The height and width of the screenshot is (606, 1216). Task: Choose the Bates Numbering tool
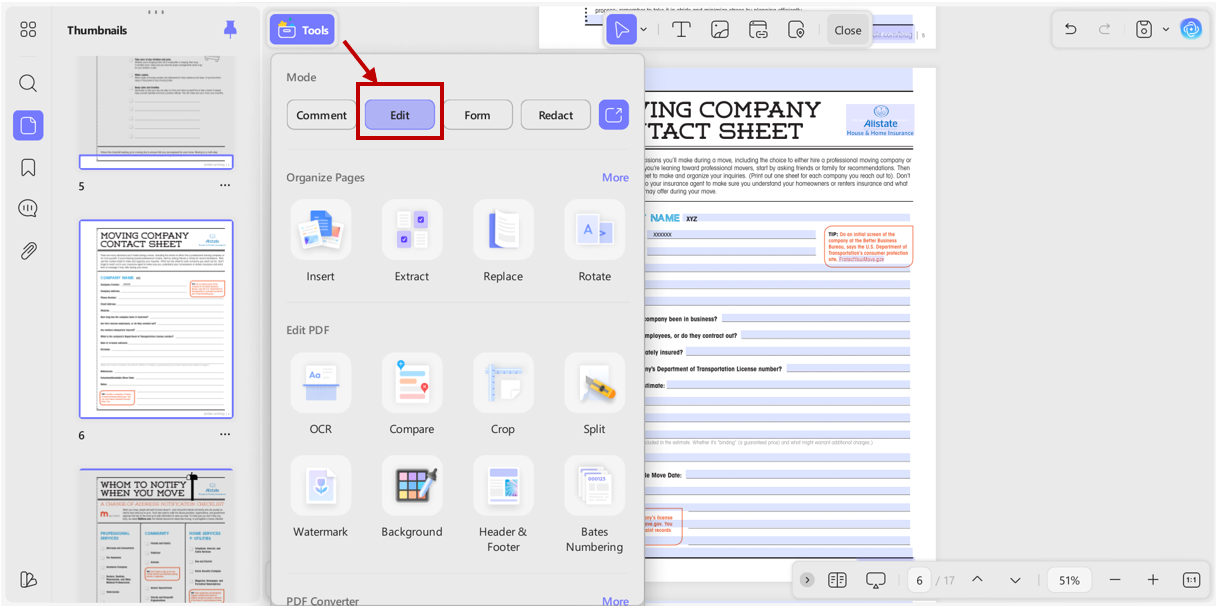pyautogui.click(x=594, y=505)
